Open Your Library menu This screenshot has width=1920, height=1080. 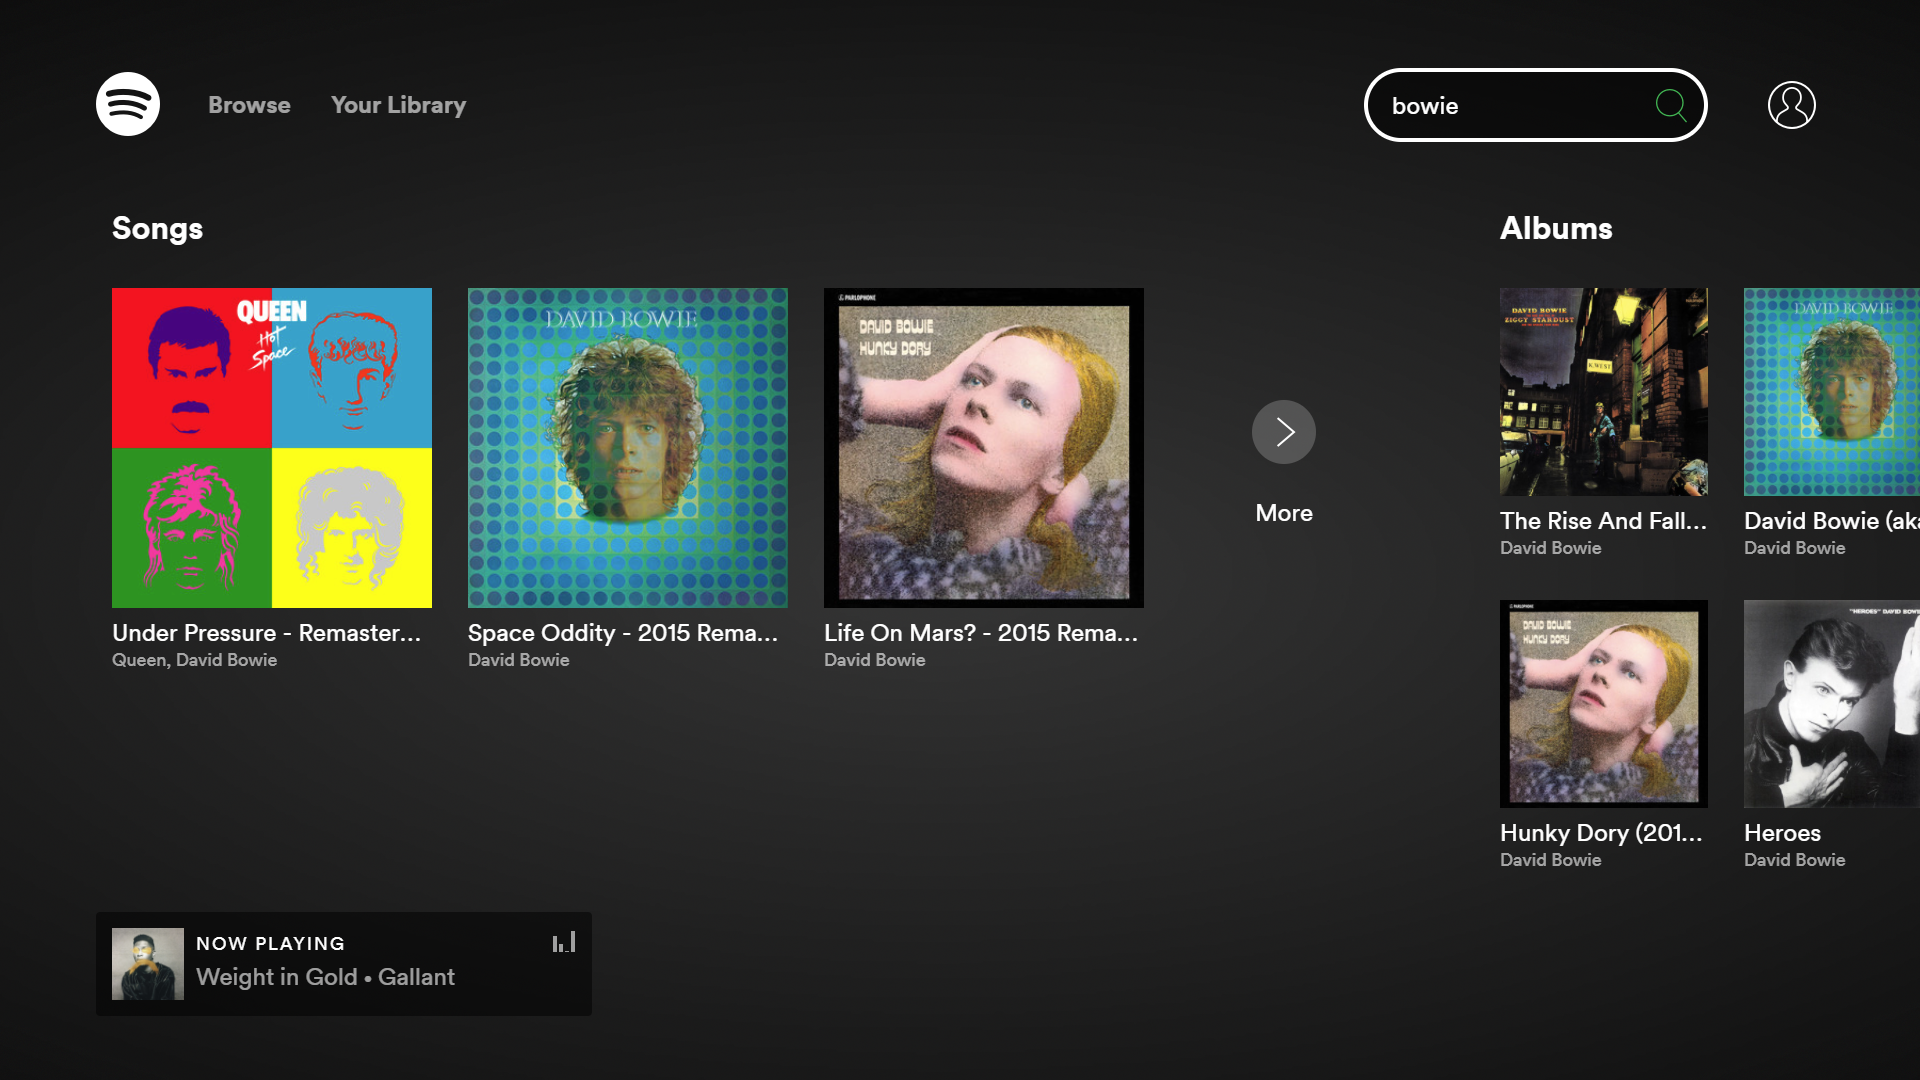pyautogui.click(x=398, y=105)
